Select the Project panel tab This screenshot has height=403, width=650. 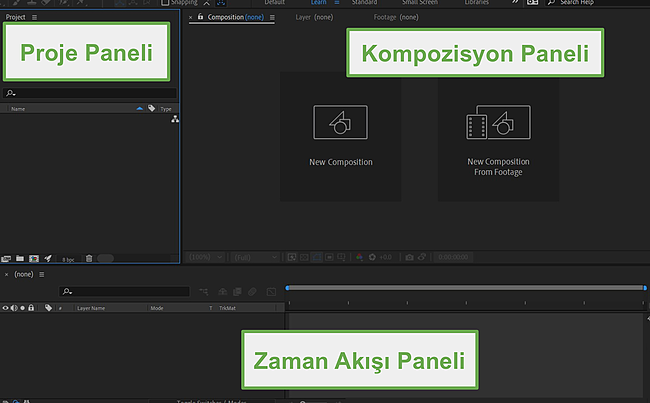pyautogui.click(x=15, y=17)
